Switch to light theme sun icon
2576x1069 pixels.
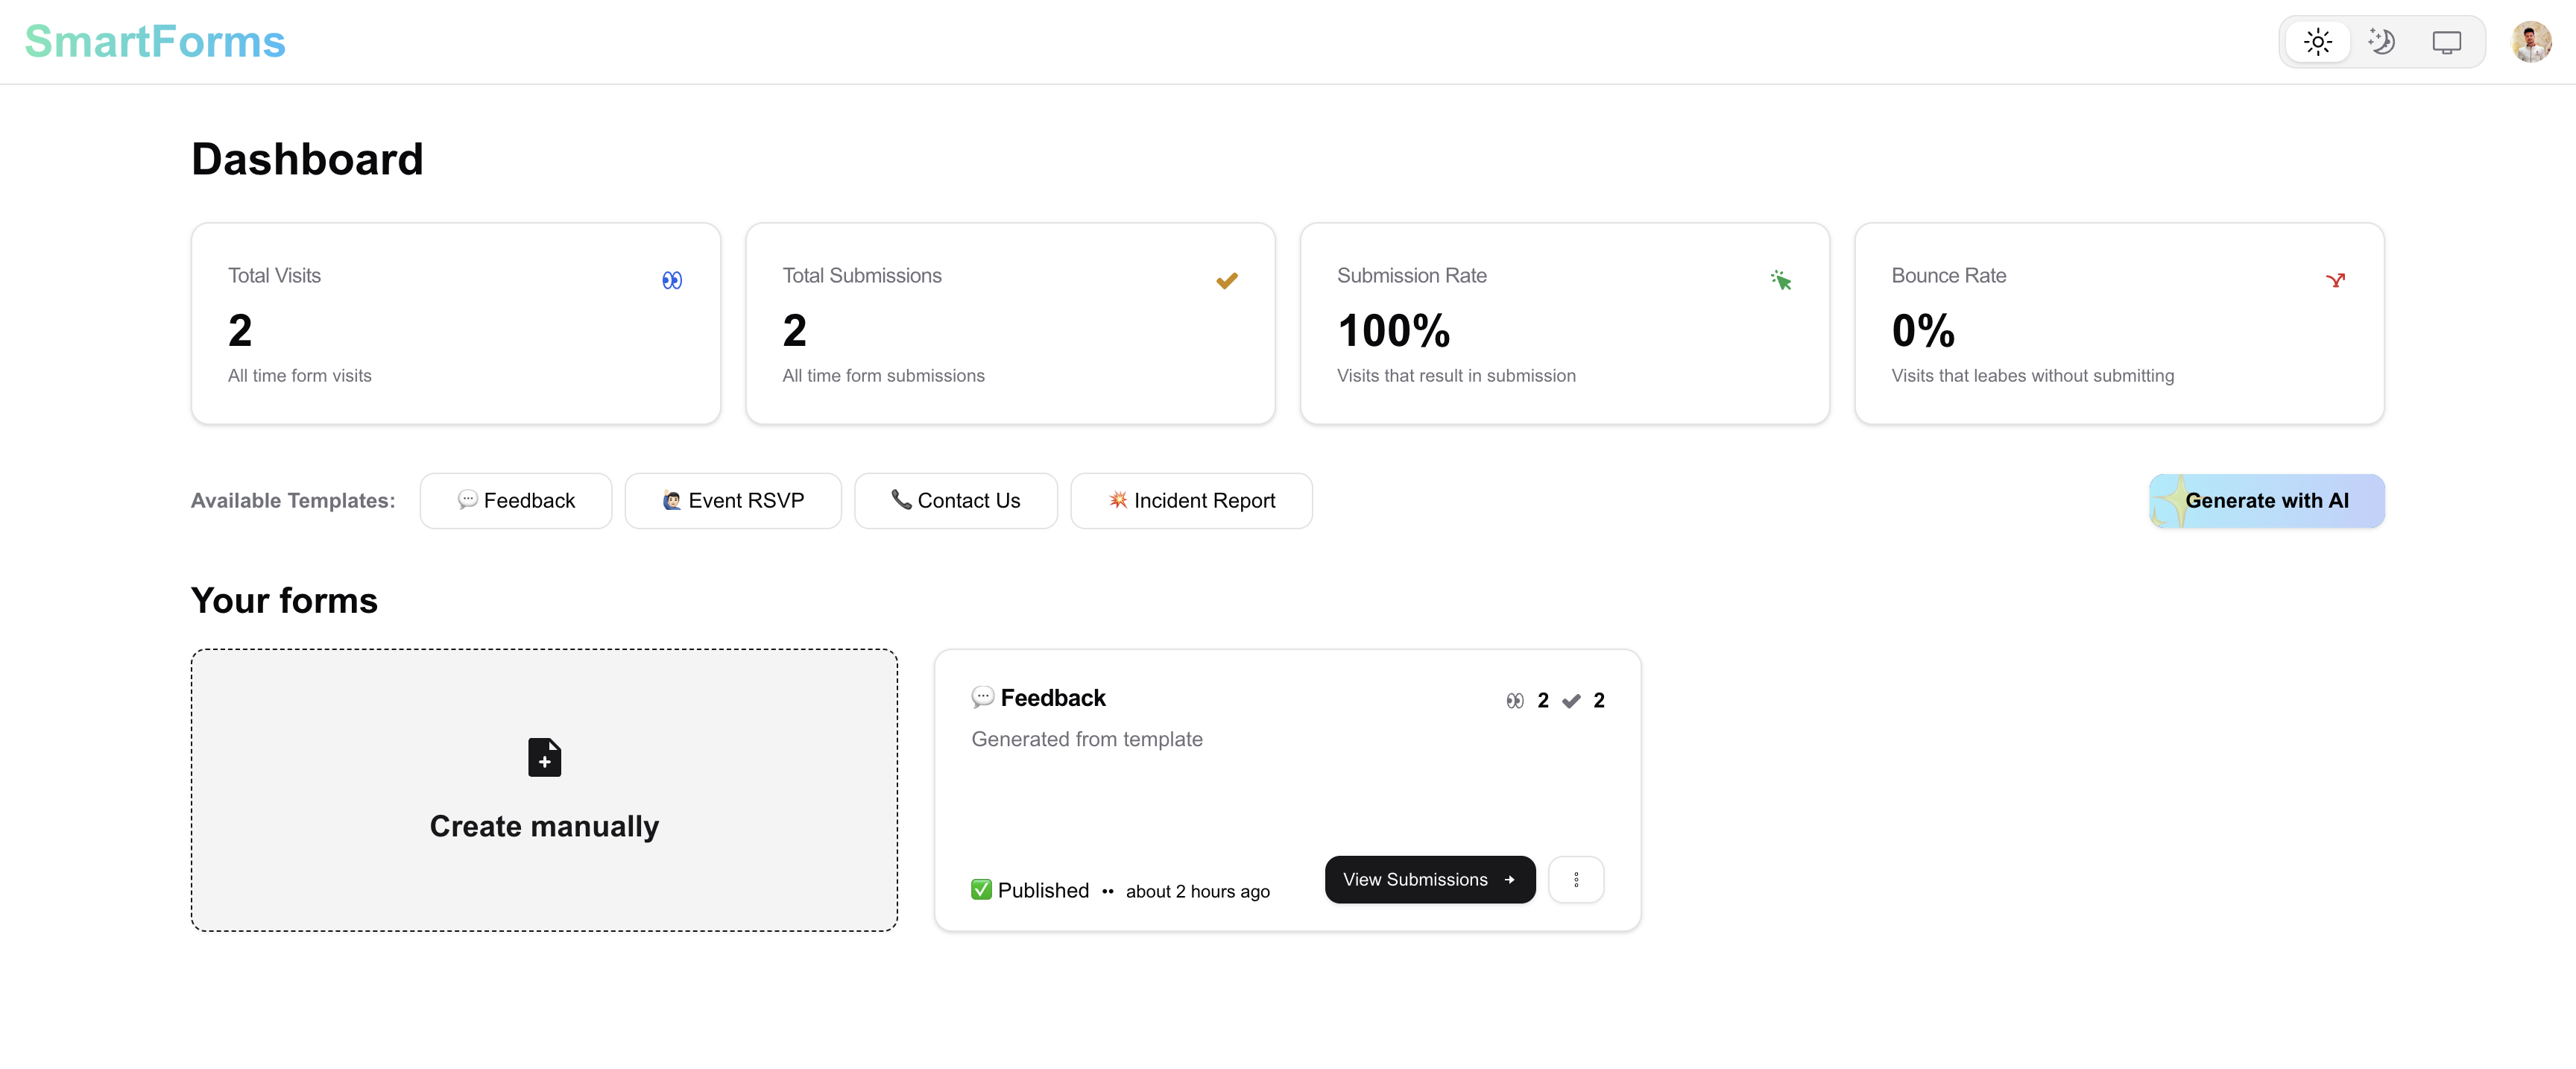[x=2317, y=42]
